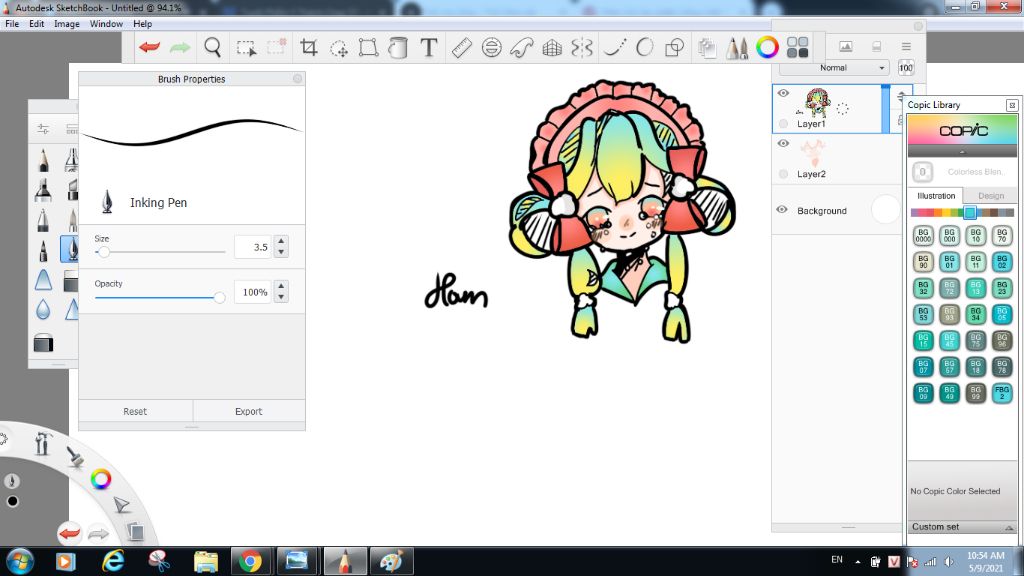The height and width of the screenshot is (576, 1024).
Task: Add image layer button in Layer Editor
Action: pyautogui.click(x=846, y=46)
